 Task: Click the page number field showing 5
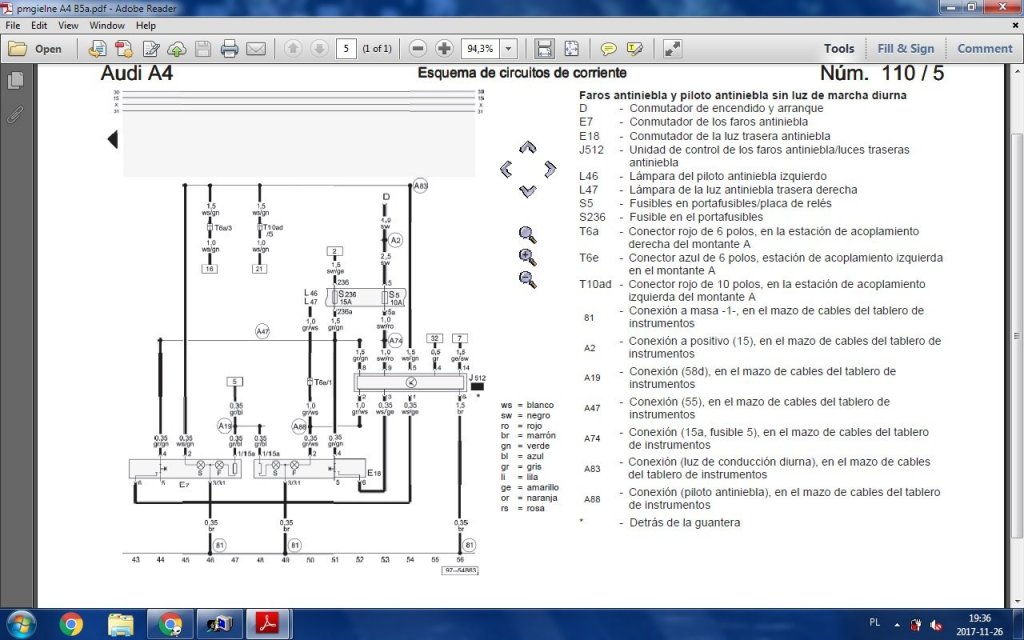[x=346, y=49]
